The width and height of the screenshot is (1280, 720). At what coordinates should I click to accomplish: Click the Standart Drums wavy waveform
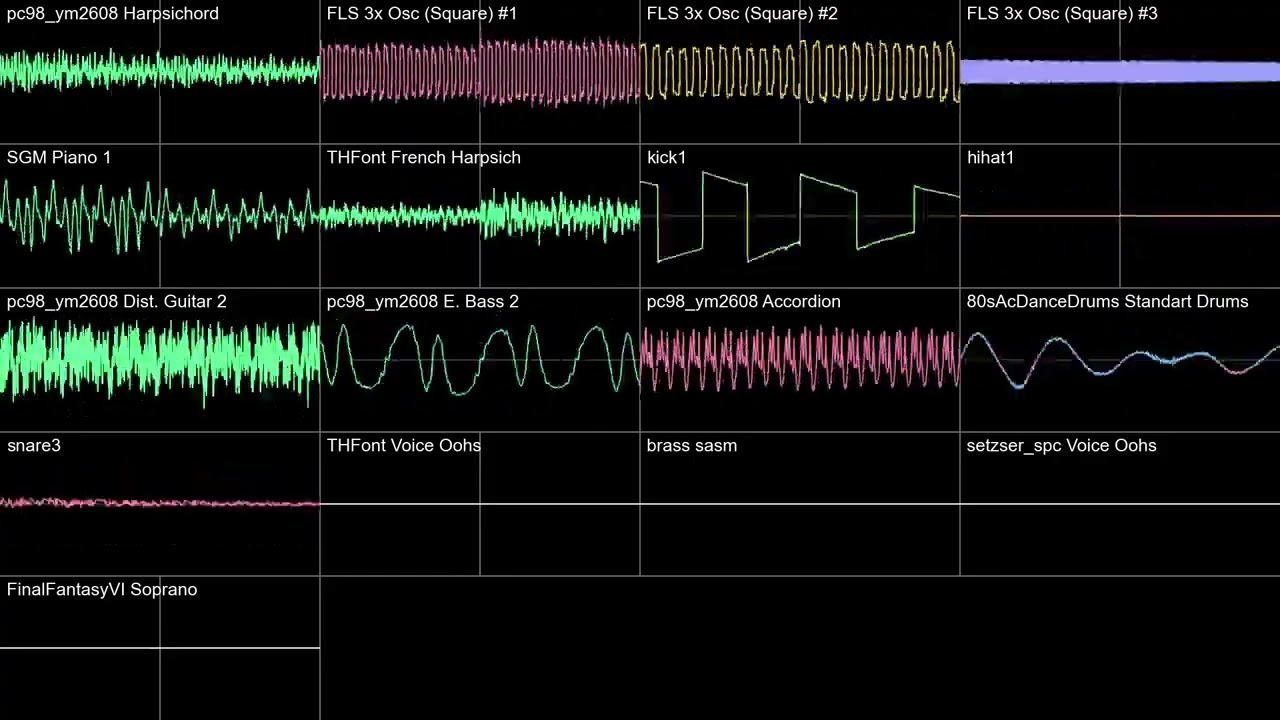(1120, 361)
